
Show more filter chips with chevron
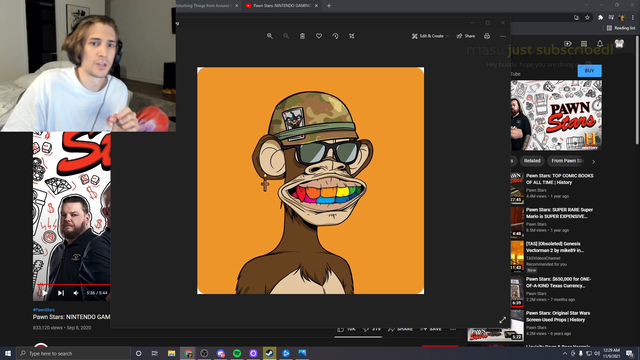593,162
